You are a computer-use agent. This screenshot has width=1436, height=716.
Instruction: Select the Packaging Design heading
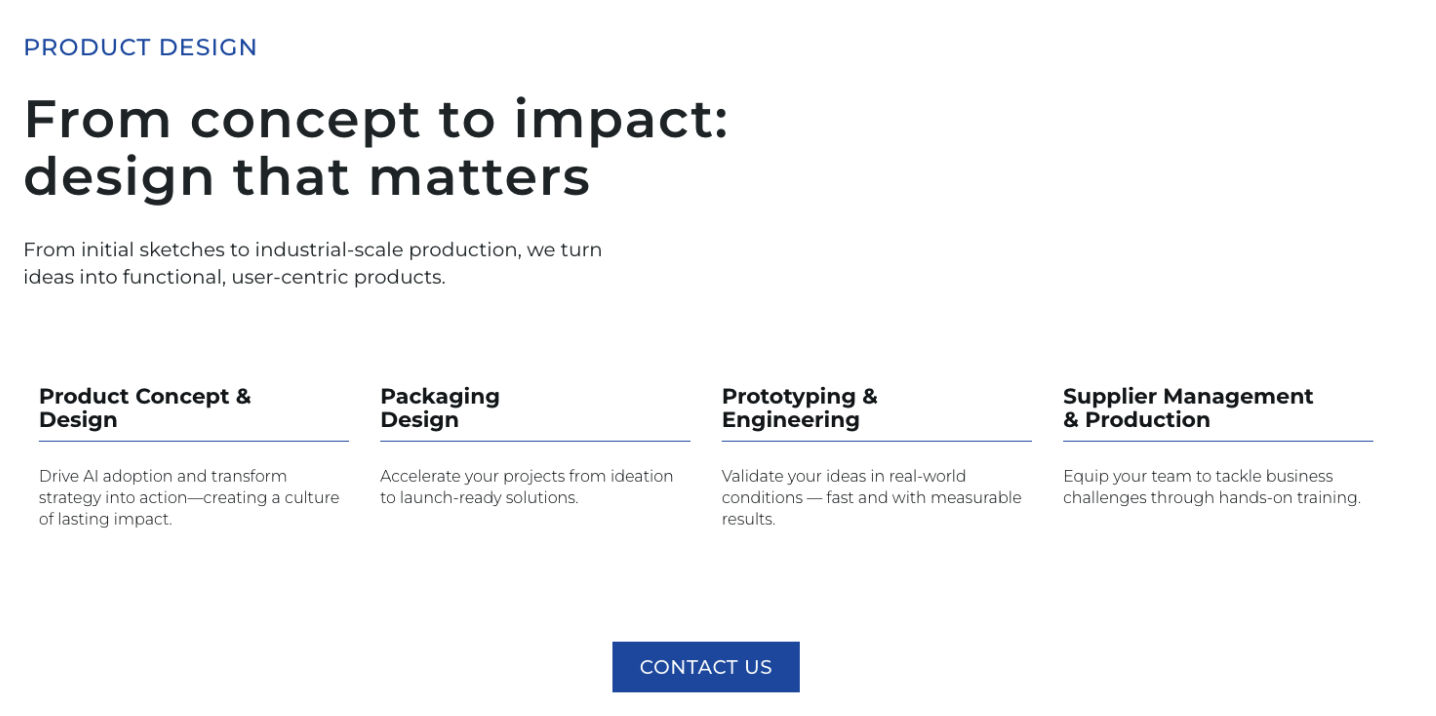(x=440, y=408)
